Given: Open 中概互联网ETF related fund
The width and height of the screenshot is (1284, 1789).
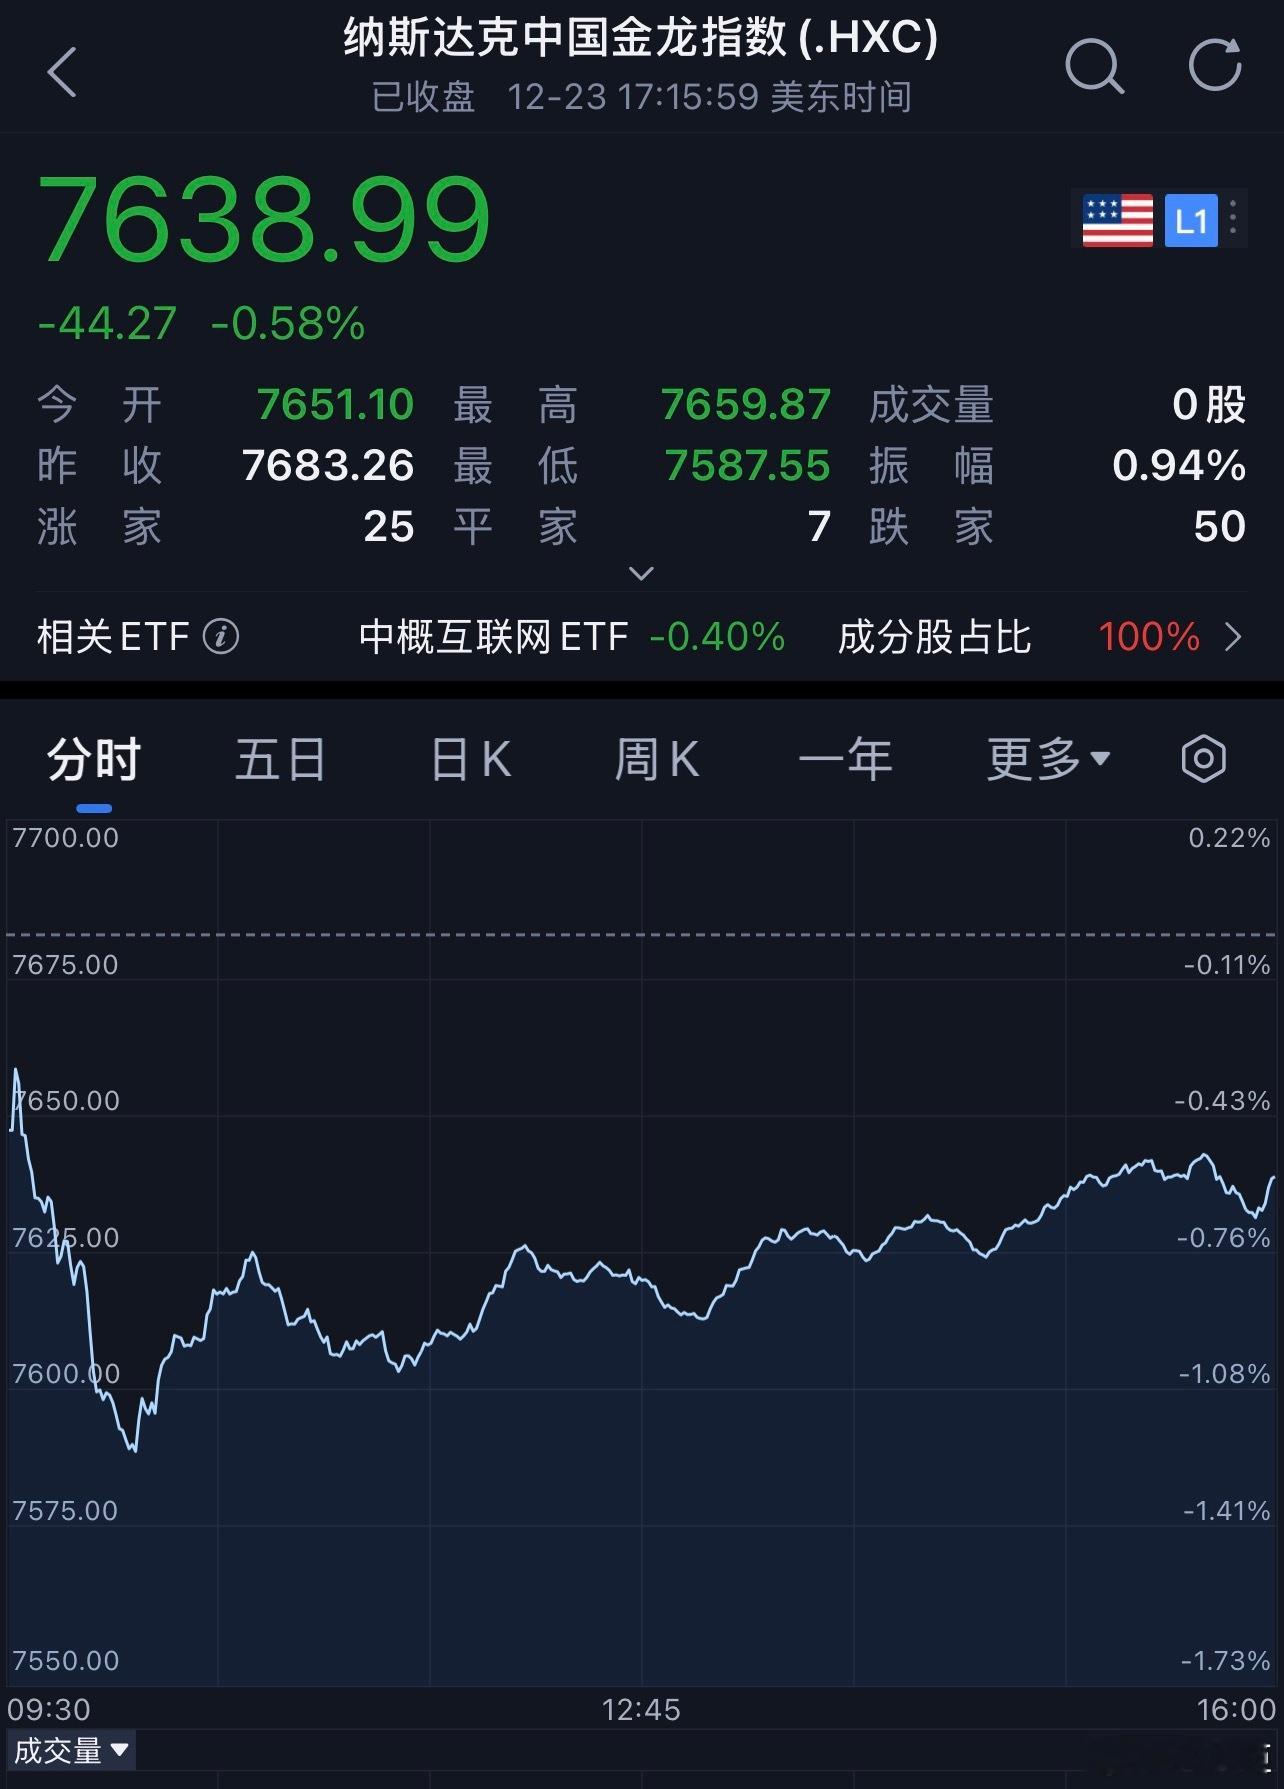Looking at the screenshot, I should (494, 637).
